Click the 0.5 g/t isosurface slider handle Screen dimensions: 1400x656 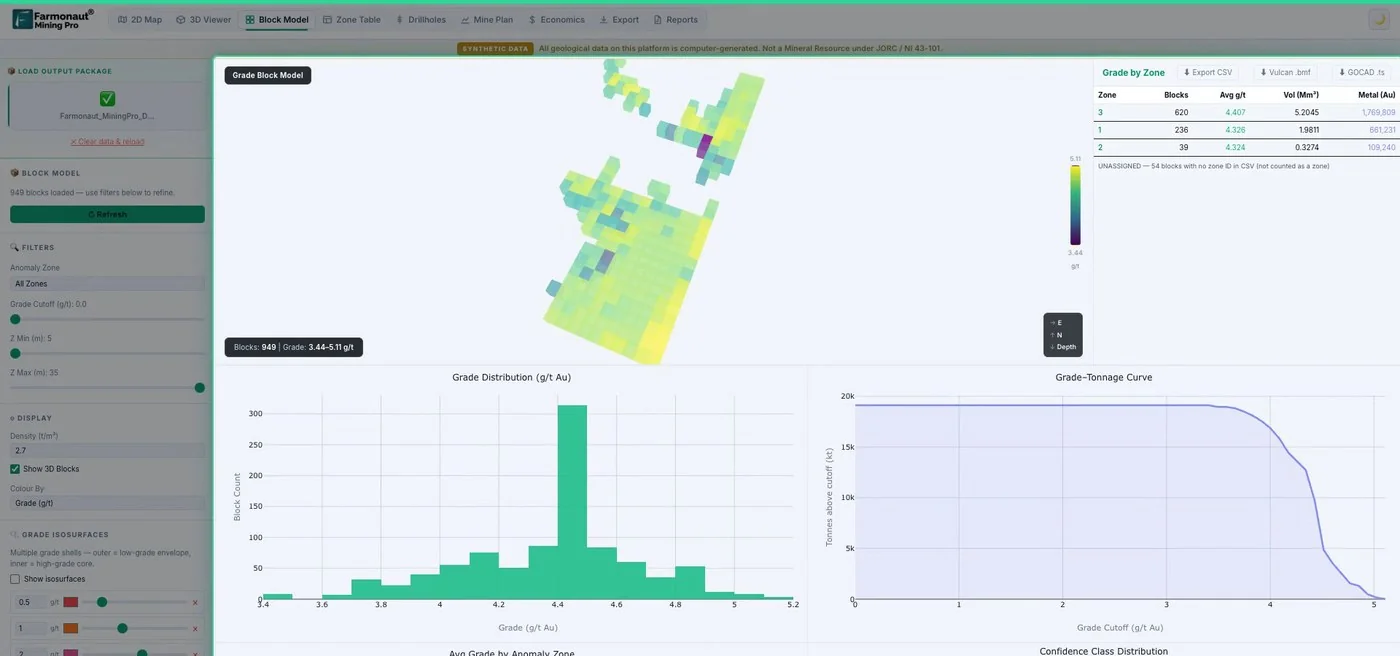(x=102, y=602)
